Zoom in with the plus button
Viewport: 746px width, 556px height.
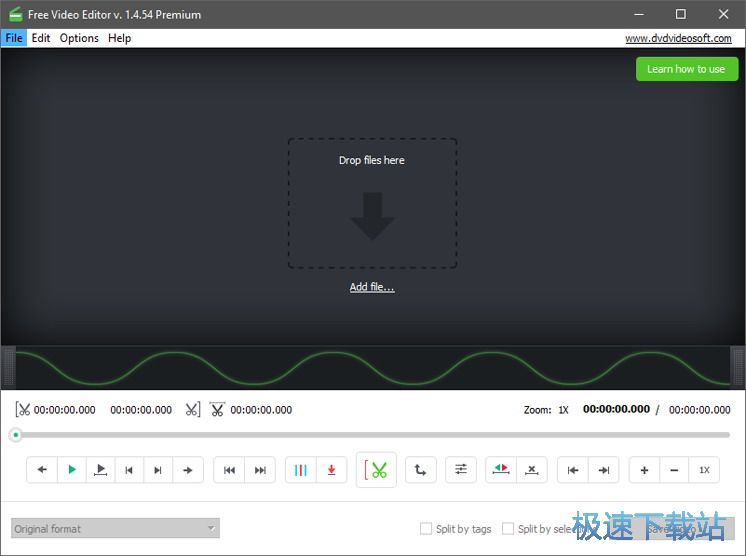(x=644, y=470)
